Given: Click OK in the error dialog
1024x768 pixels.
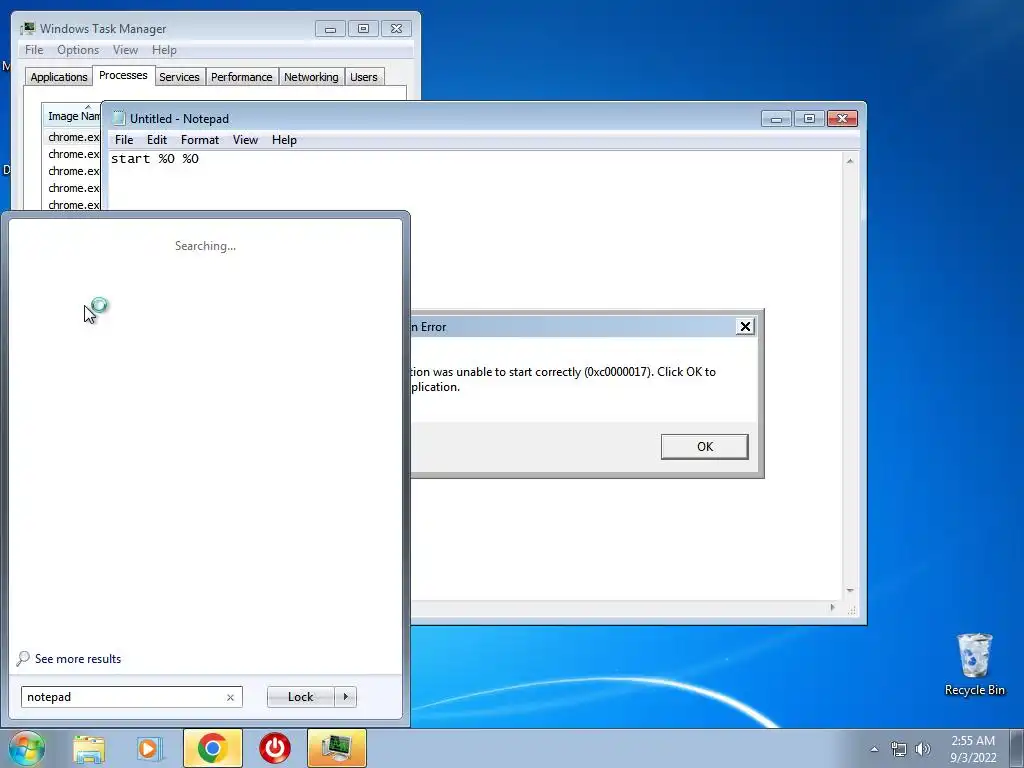Looking at the screenshot, I should (704, 447).
